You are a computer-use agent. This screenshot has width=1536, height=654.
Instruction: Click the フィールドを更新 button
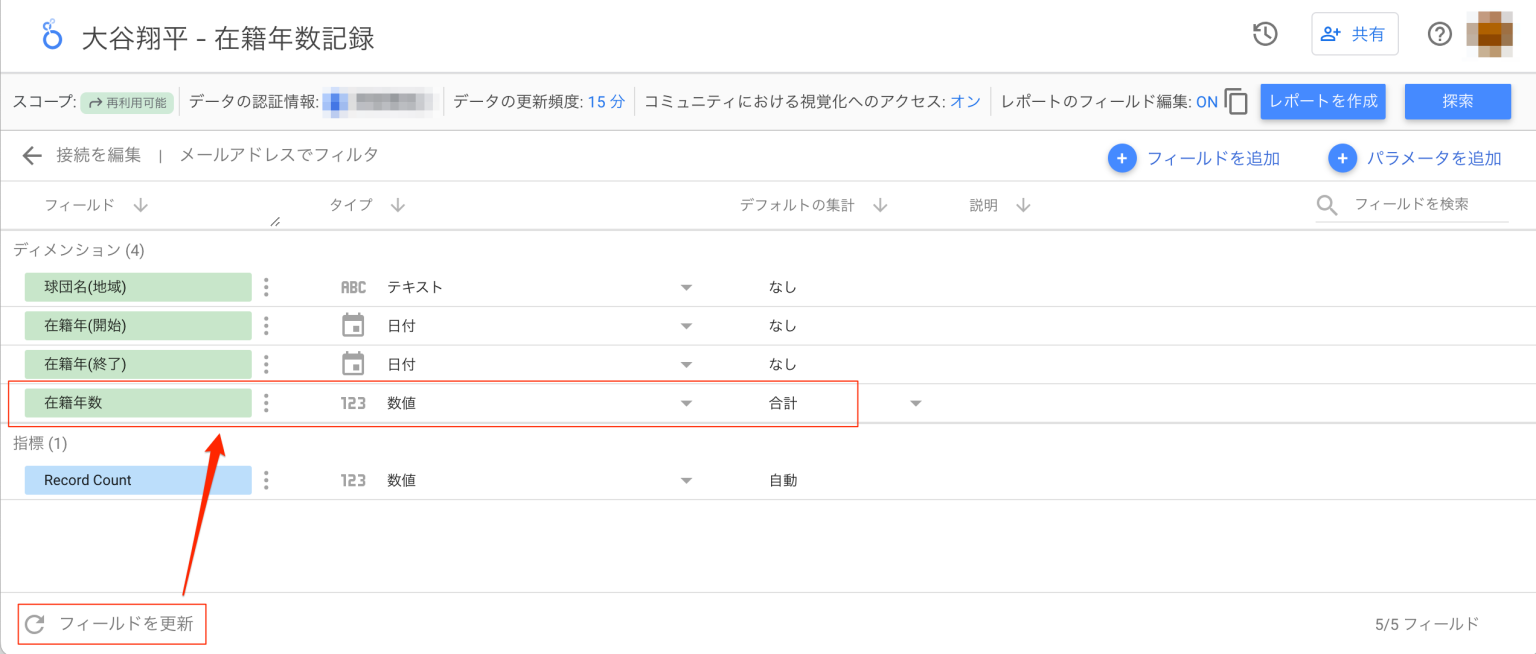pyautogui.click(x=111, y=623)
